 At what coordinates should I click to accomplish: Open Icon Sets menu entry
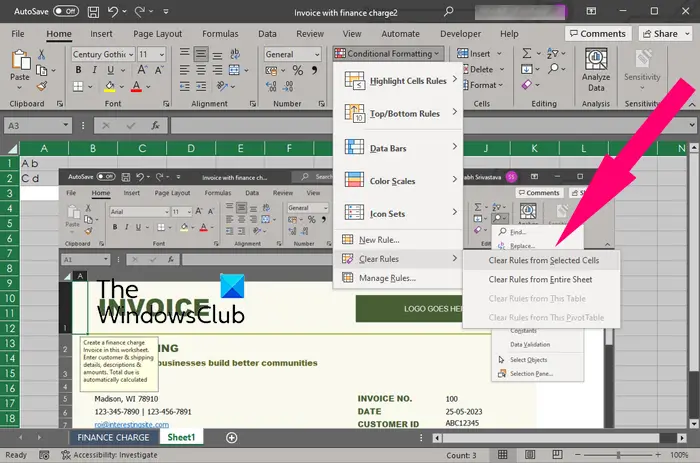(x=399, y=213)
